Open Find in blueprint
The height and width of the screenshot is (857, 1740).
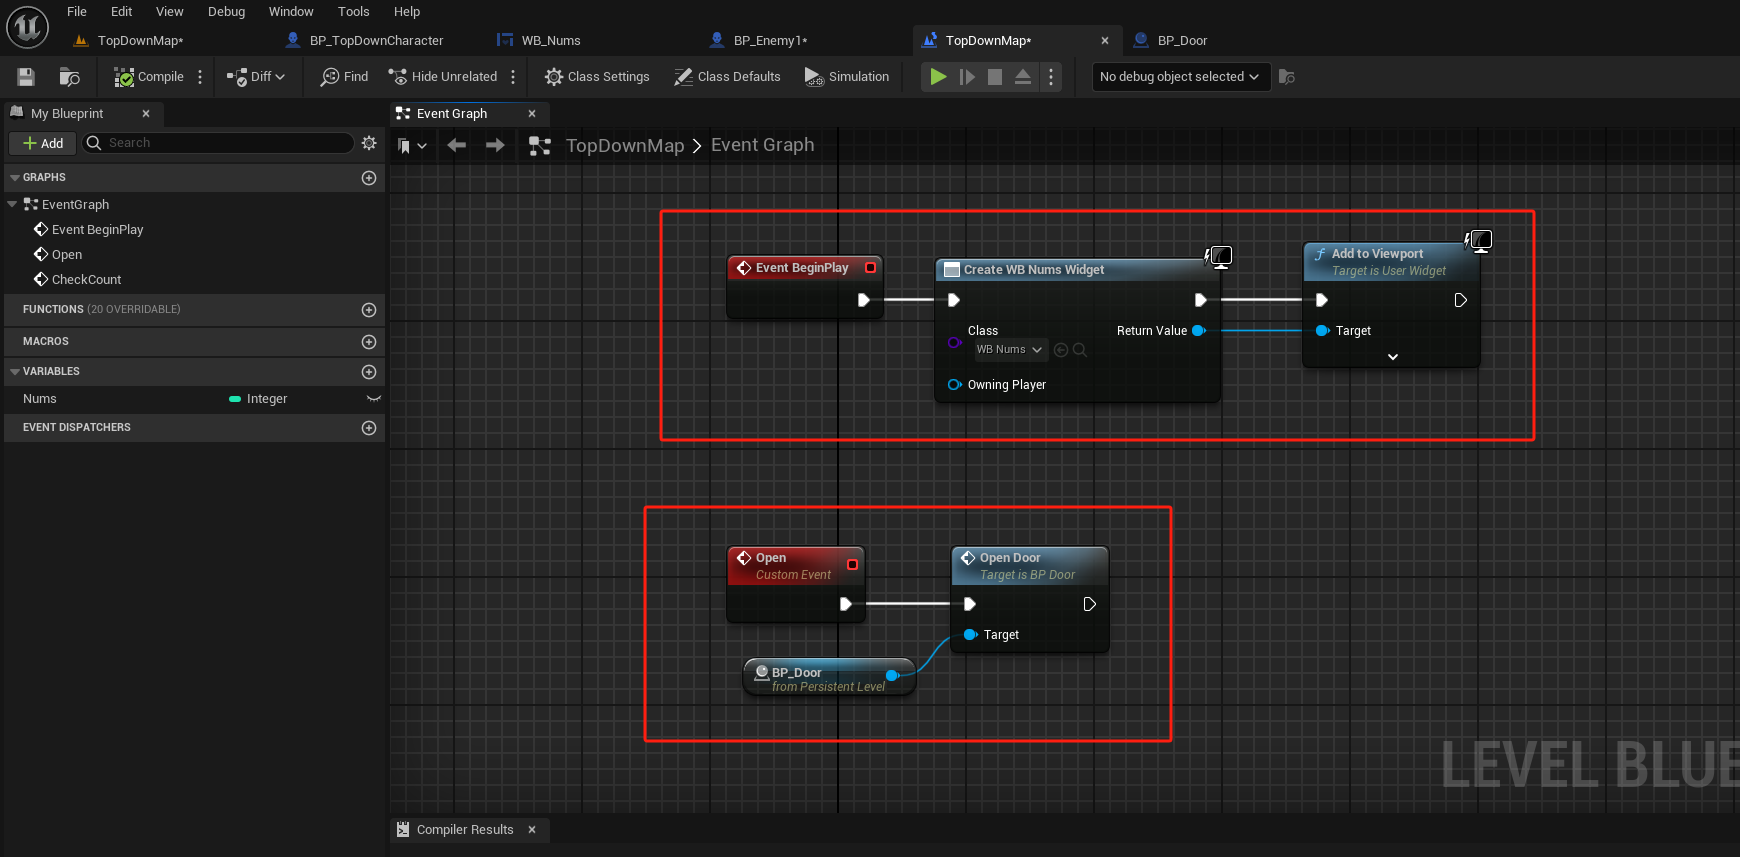344,77
